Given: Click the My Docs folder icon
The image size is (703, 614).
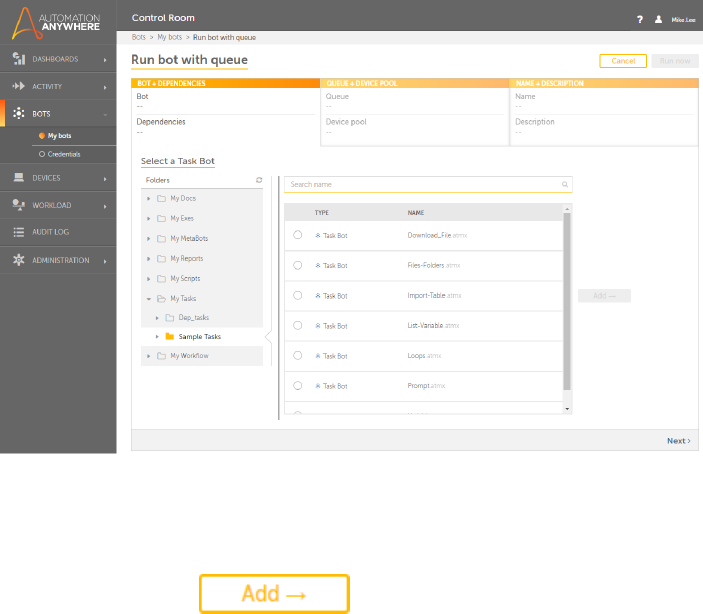Looking at the screenshot, I should click(x=161, y=198).
